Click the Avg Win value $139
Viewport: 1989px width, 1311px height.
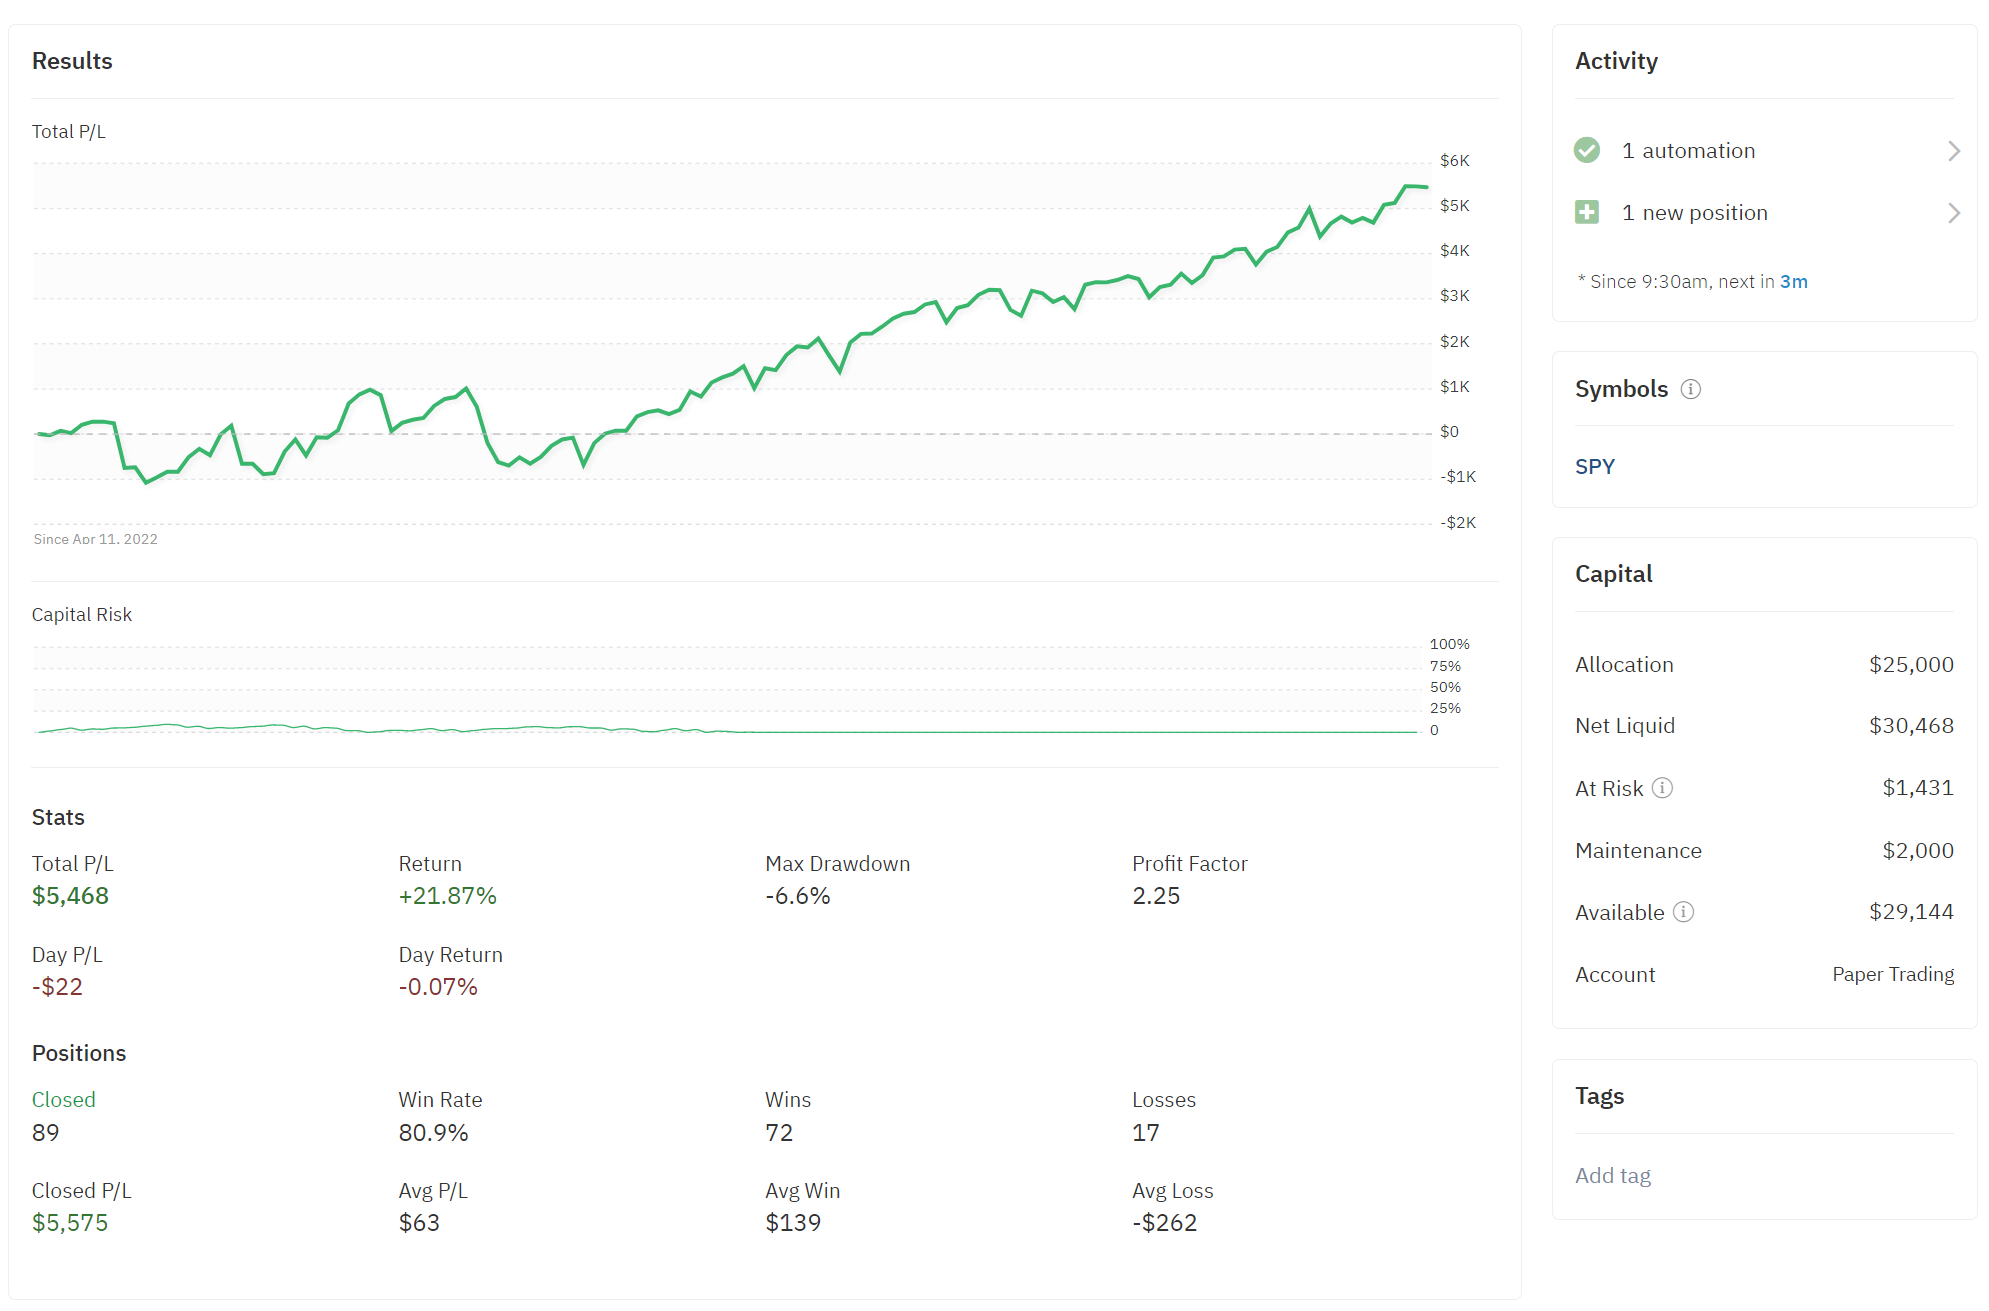click(793, 1223)
